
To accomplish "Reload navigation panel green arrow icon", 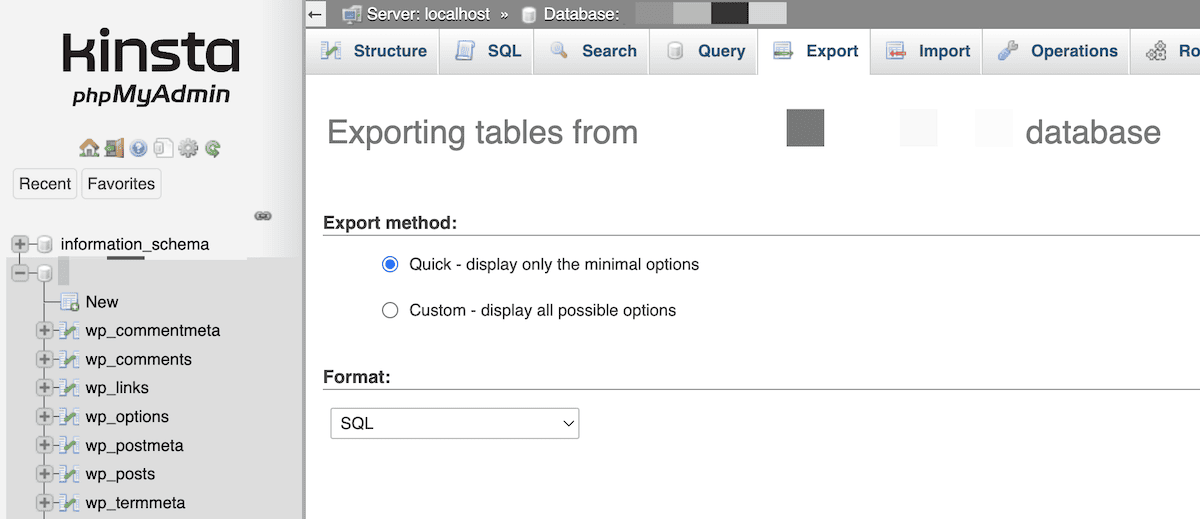I will pyautogui.click(x=213, y=149).
